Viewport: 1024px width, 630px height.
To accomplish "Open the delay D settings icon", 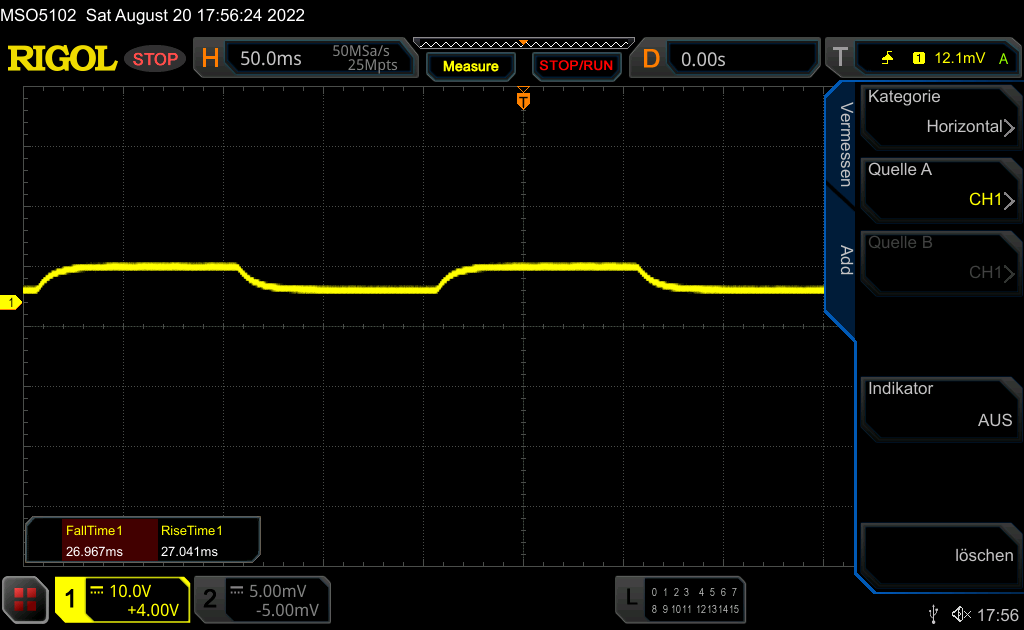I will click(x=651, y=59).
